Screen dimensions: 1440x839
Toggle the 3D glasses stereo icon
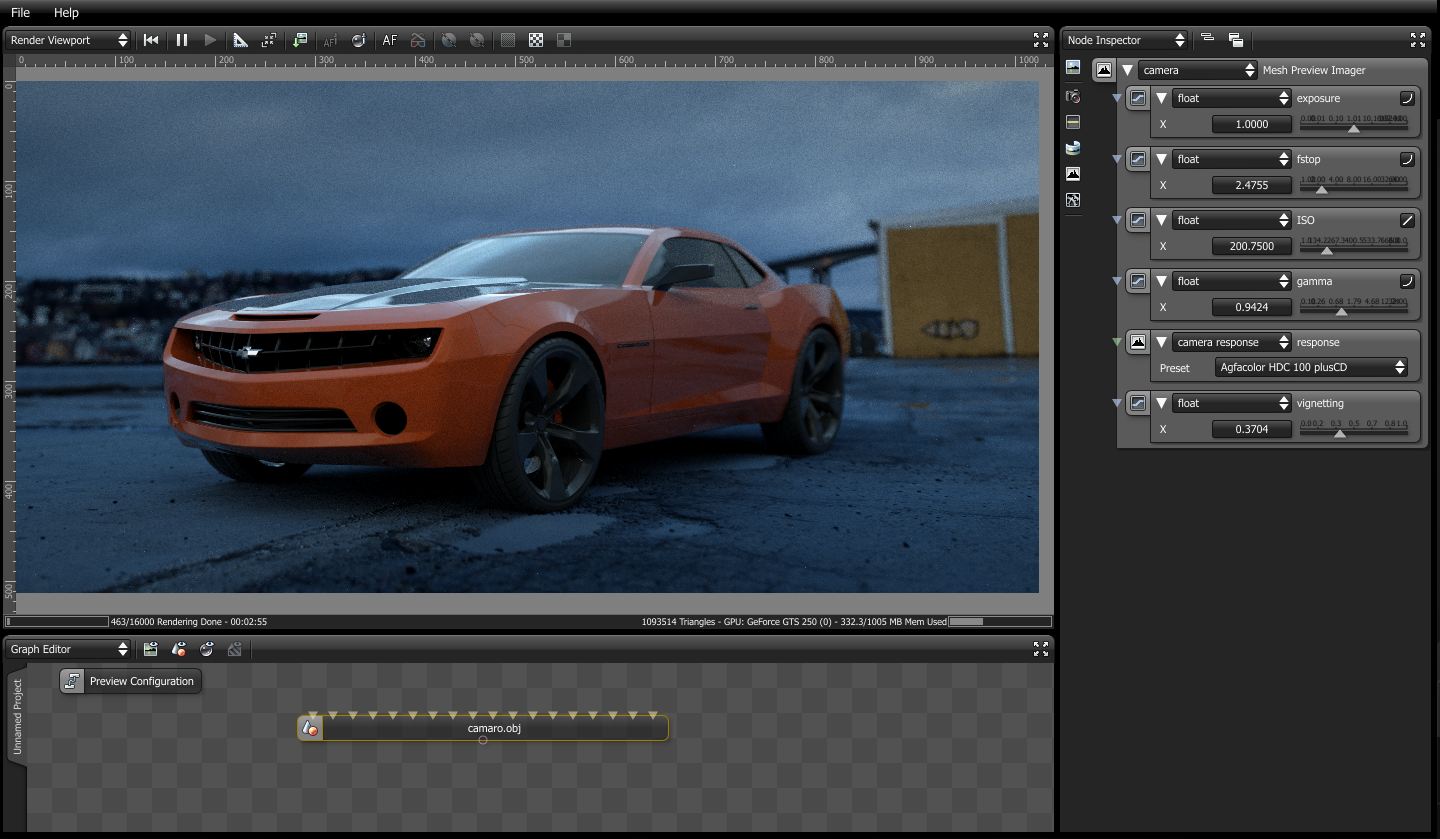[418, 40]
